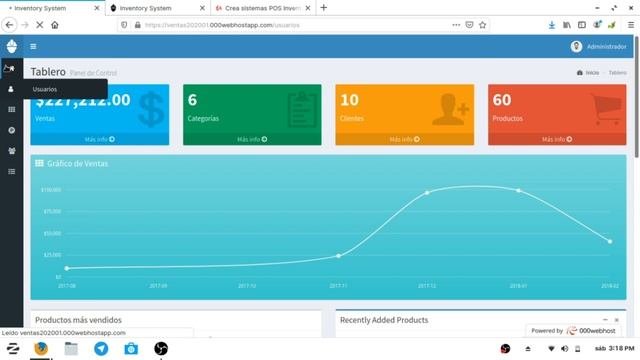Save page to Pocket

pos(469,25)
